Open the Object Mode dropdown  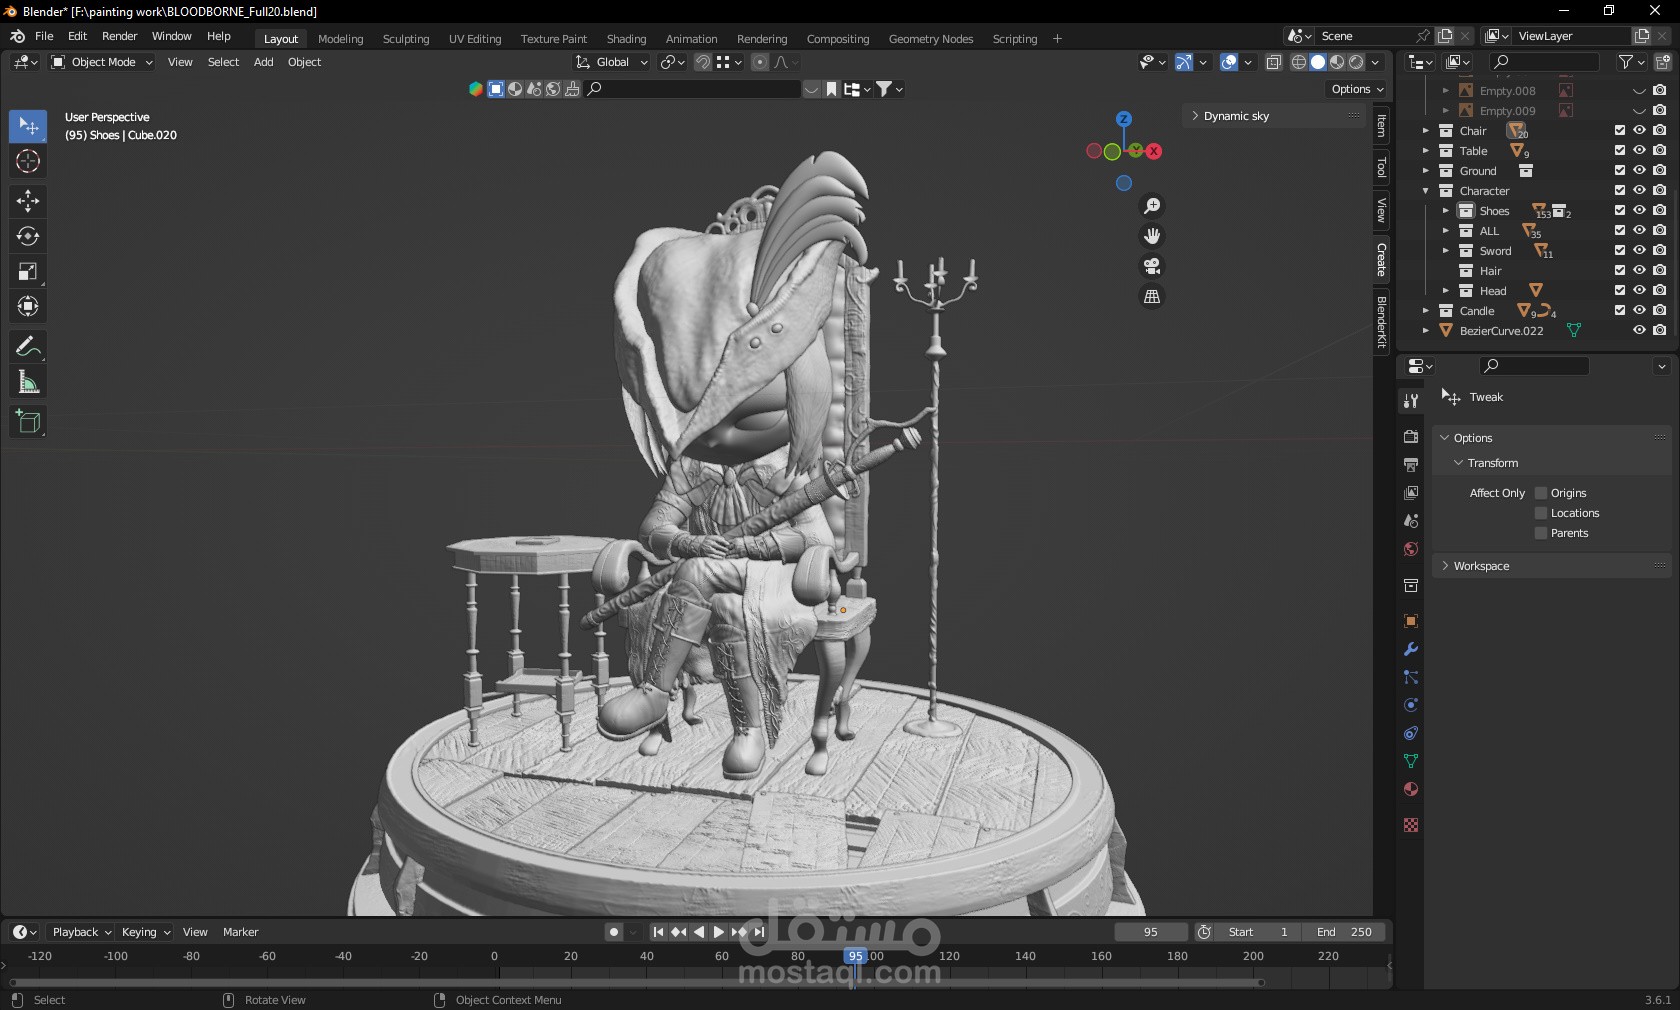coord(102,62)
